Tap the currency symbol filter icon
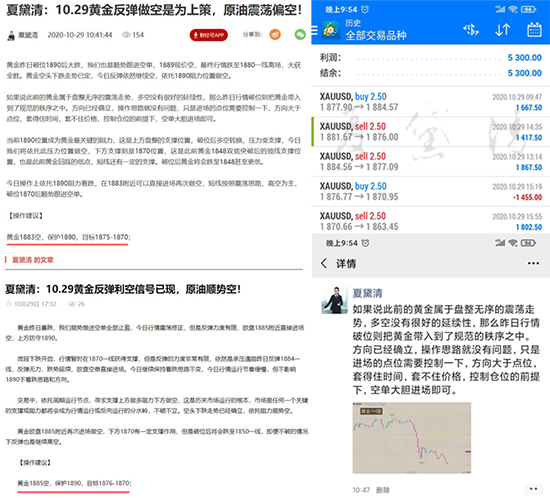Viewport: 550px width, 498px height. point(471,30)
